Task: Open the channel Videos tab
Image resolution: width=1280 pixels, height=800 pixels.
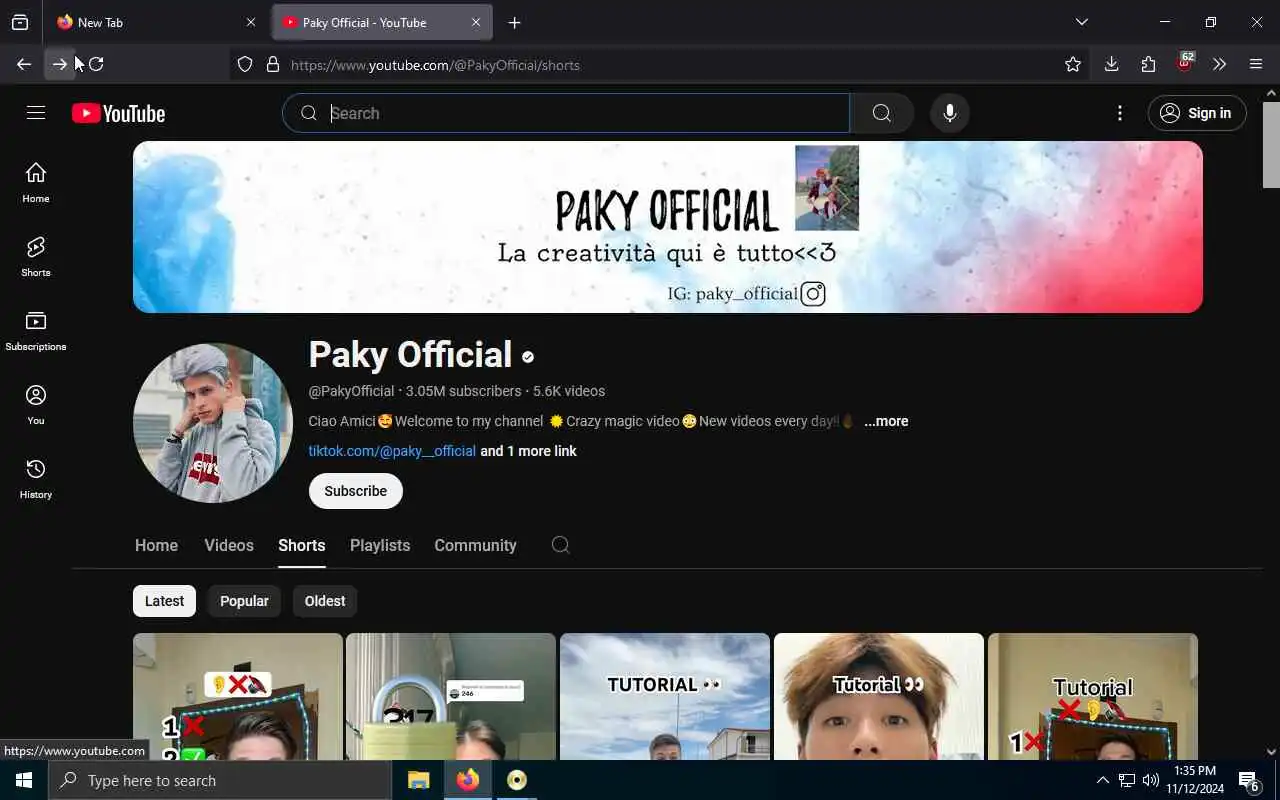Action: [229, 545]
